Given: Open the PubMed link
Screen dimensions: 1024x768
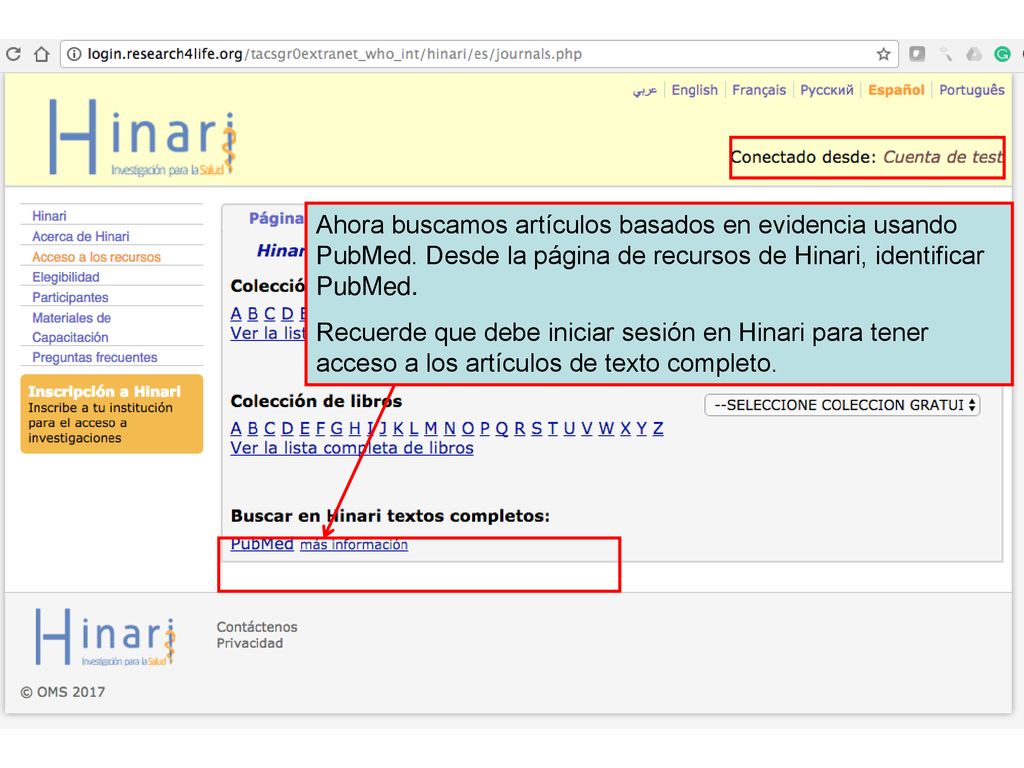Looking at the screenshot, I should [262, 545].
